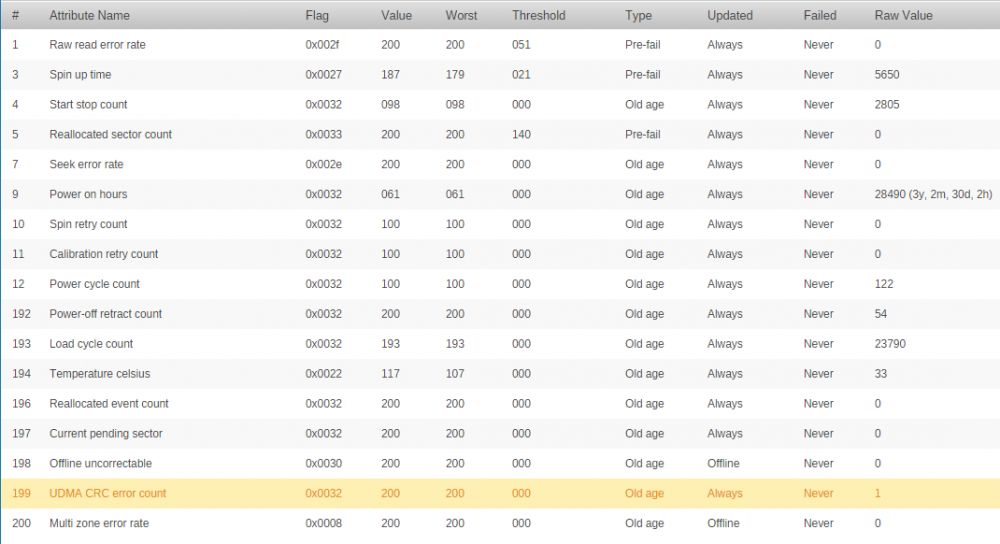Select the Power-off retract count attribute
Viewport: 1000px width, 544px height.
coord(106,314)
